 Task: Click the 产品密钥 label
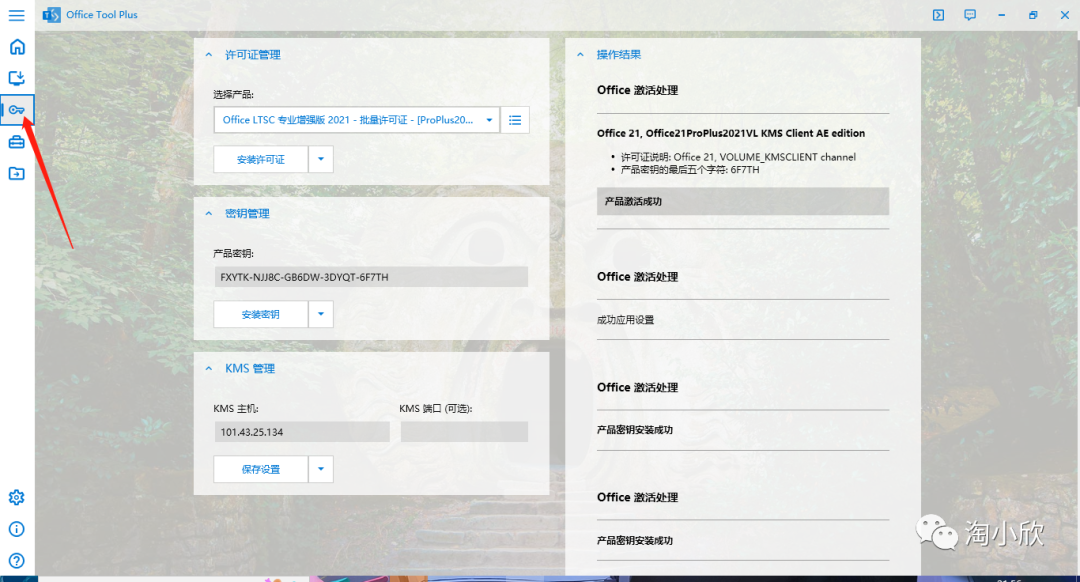[x=233, y=253]
